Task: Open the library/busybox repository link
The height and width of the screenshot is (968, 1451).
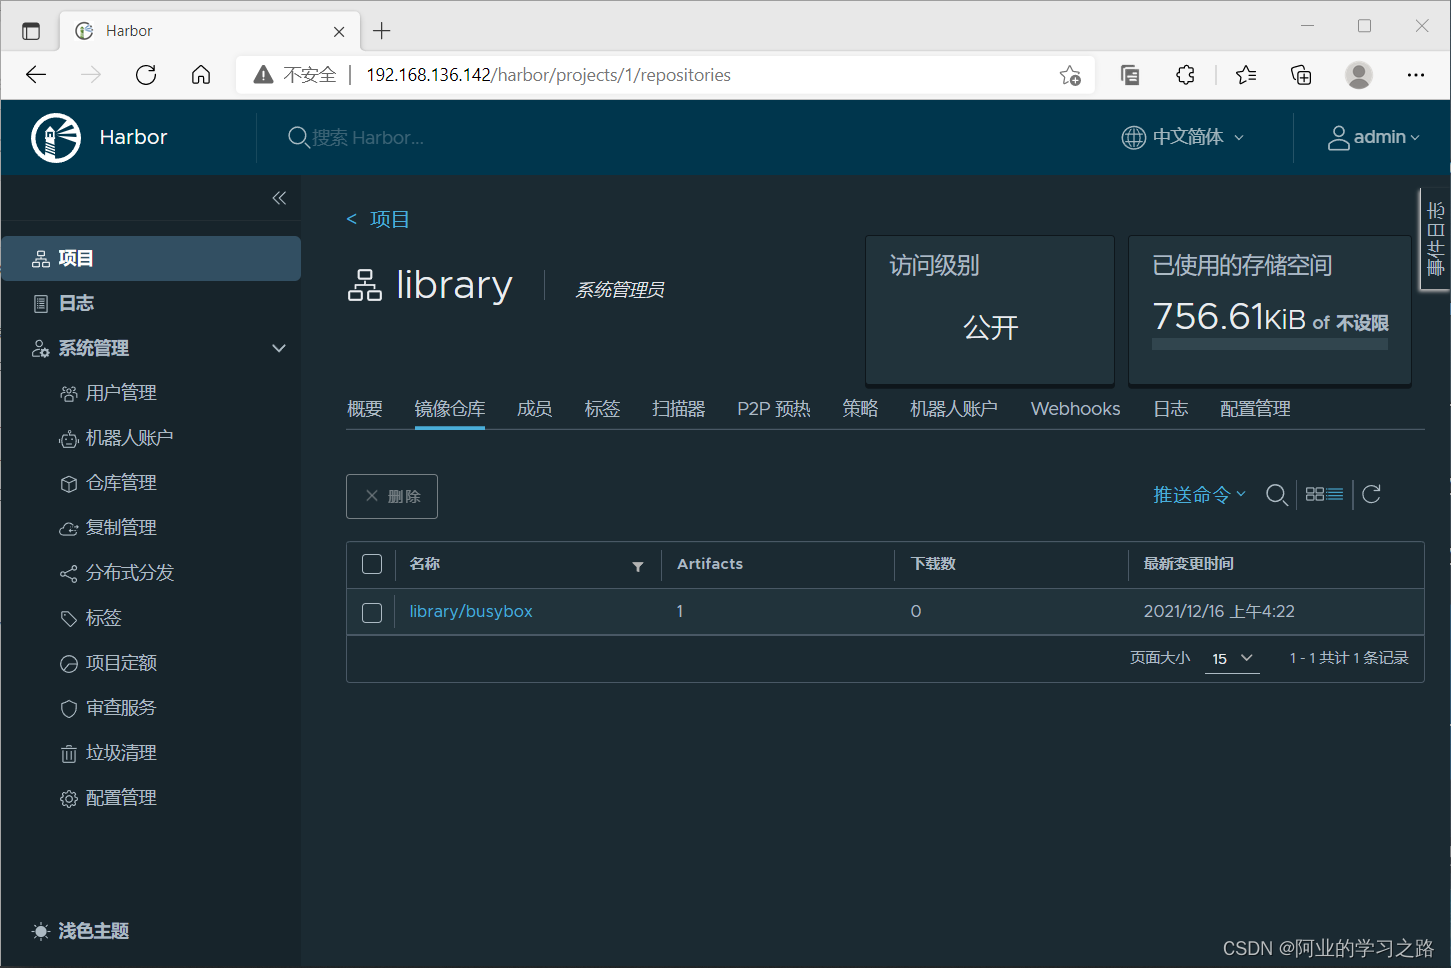Action: click(471, 611)
